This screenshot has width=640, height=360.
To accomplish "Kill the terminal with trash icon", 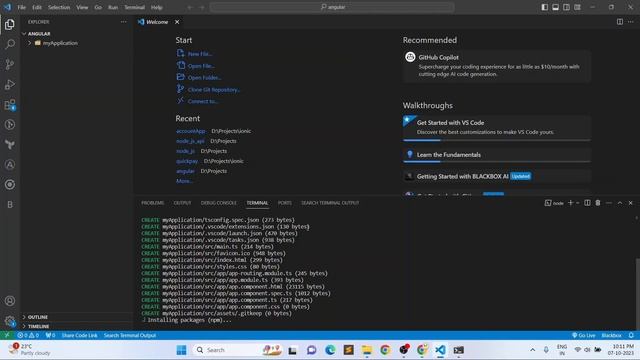I will (598, 203).
